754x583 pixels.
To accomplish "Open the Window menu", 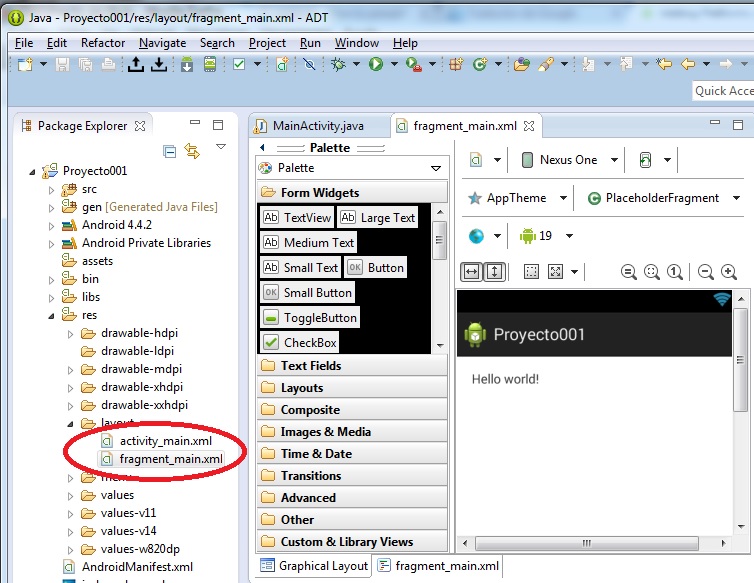I will click(357, 43).
